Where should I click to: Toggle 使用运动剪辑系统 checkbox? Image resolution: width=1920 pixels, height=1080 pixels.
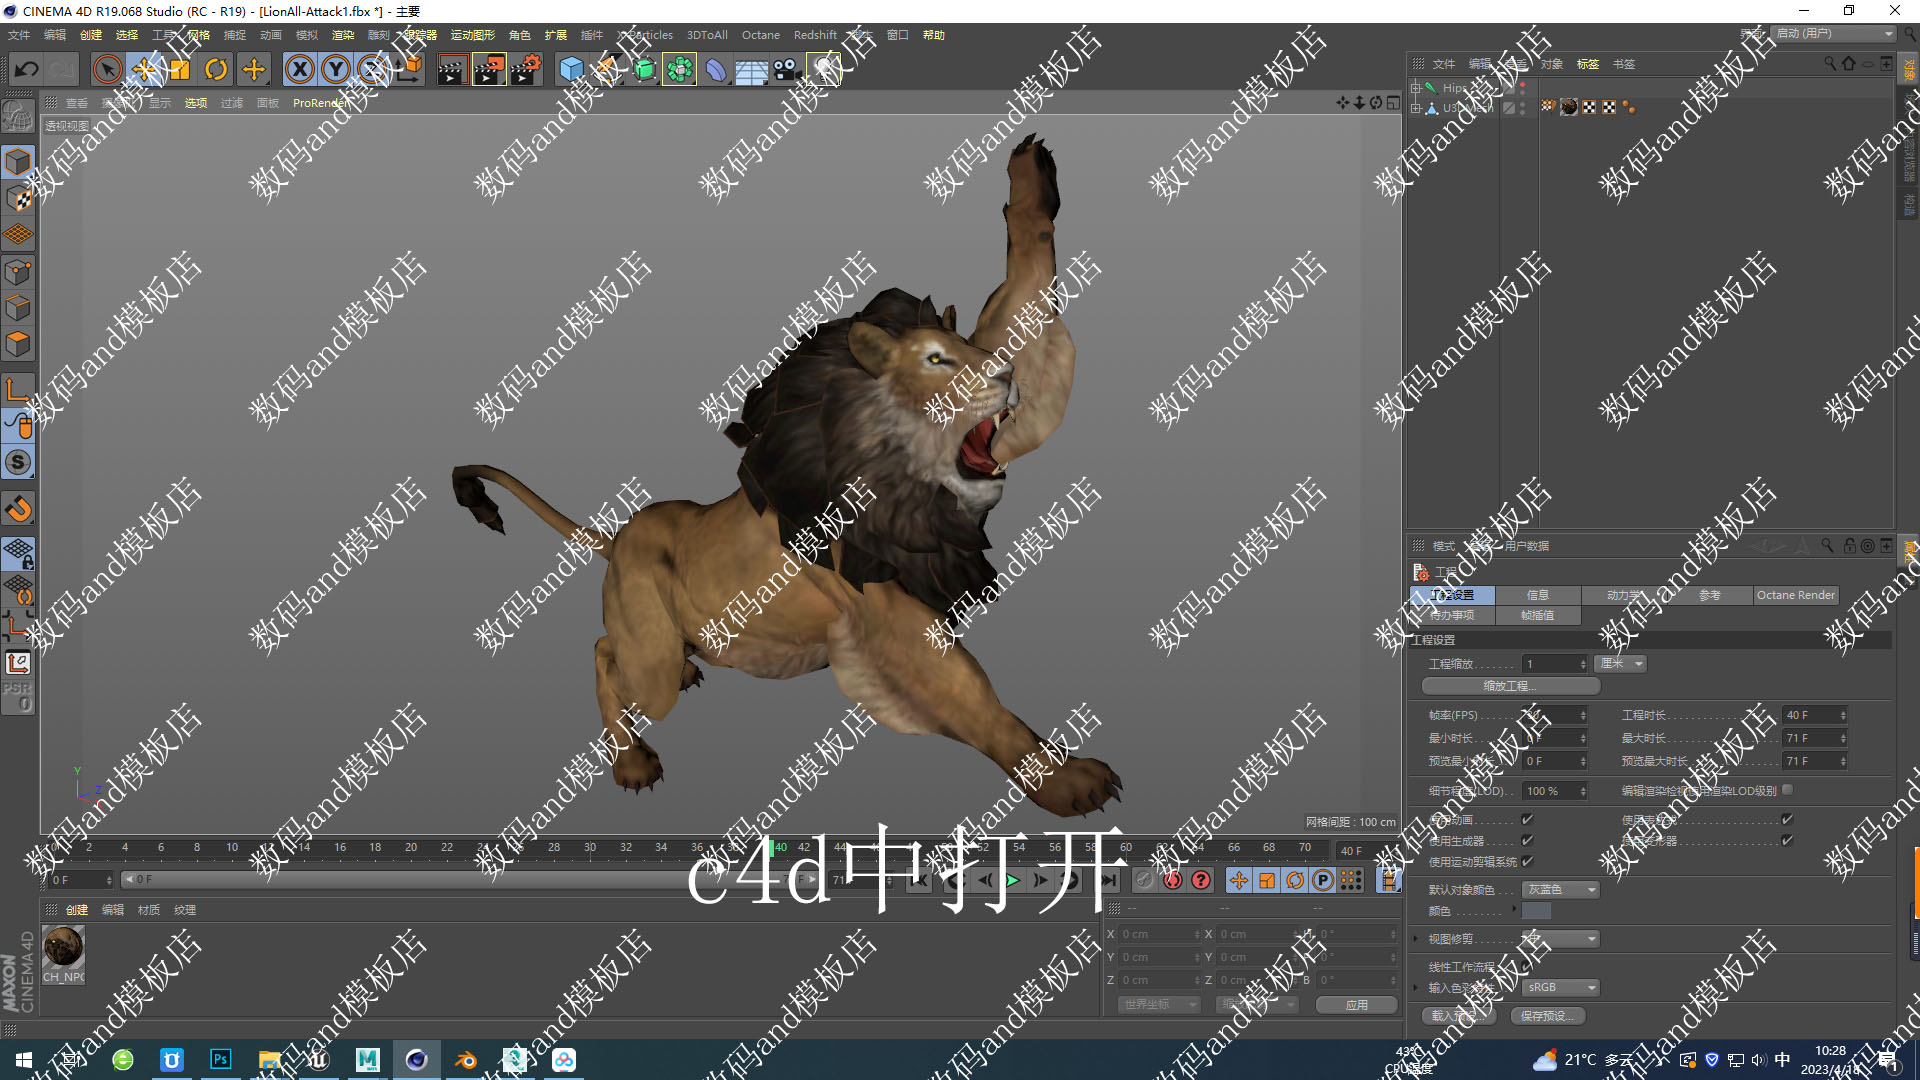point(1527,862)
